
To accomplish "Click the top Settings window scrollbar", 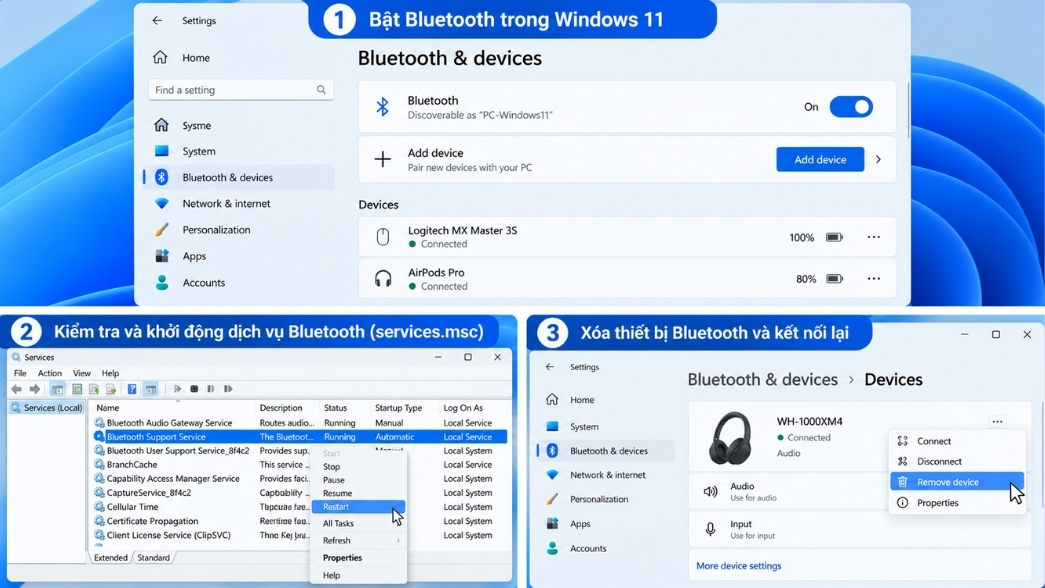I will click(907, 110).
